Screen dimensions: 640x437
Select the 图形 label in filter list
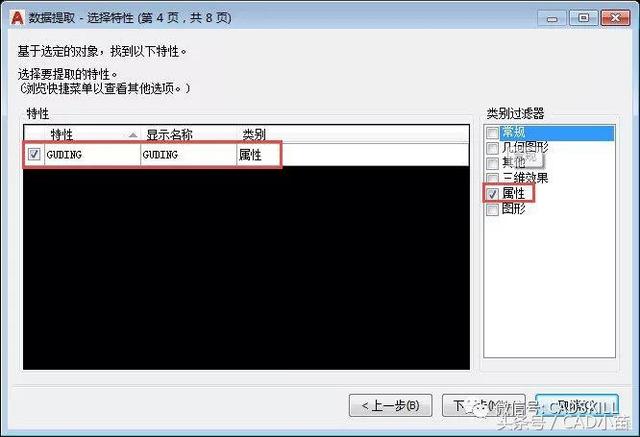[513, 209]
